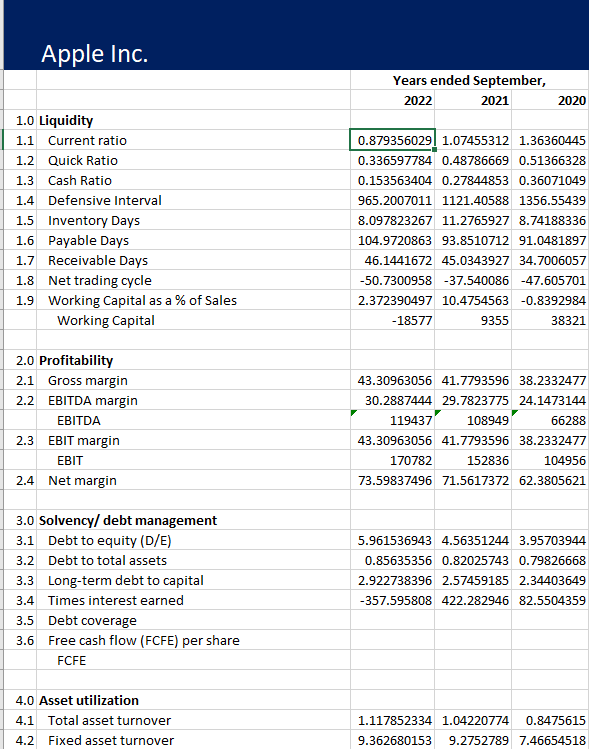
Task: Click empty Debt coverage 2022 cell
Action: [x=392, y=621]
